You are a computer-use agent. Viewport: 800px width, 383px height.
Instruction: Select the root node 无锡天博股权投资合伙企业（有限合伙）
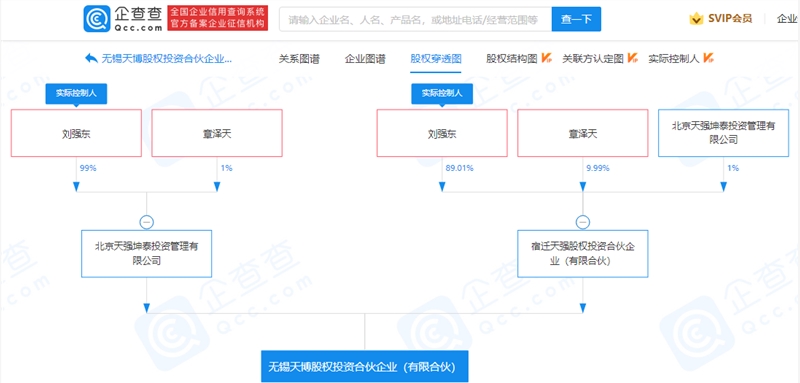[365, 367]
